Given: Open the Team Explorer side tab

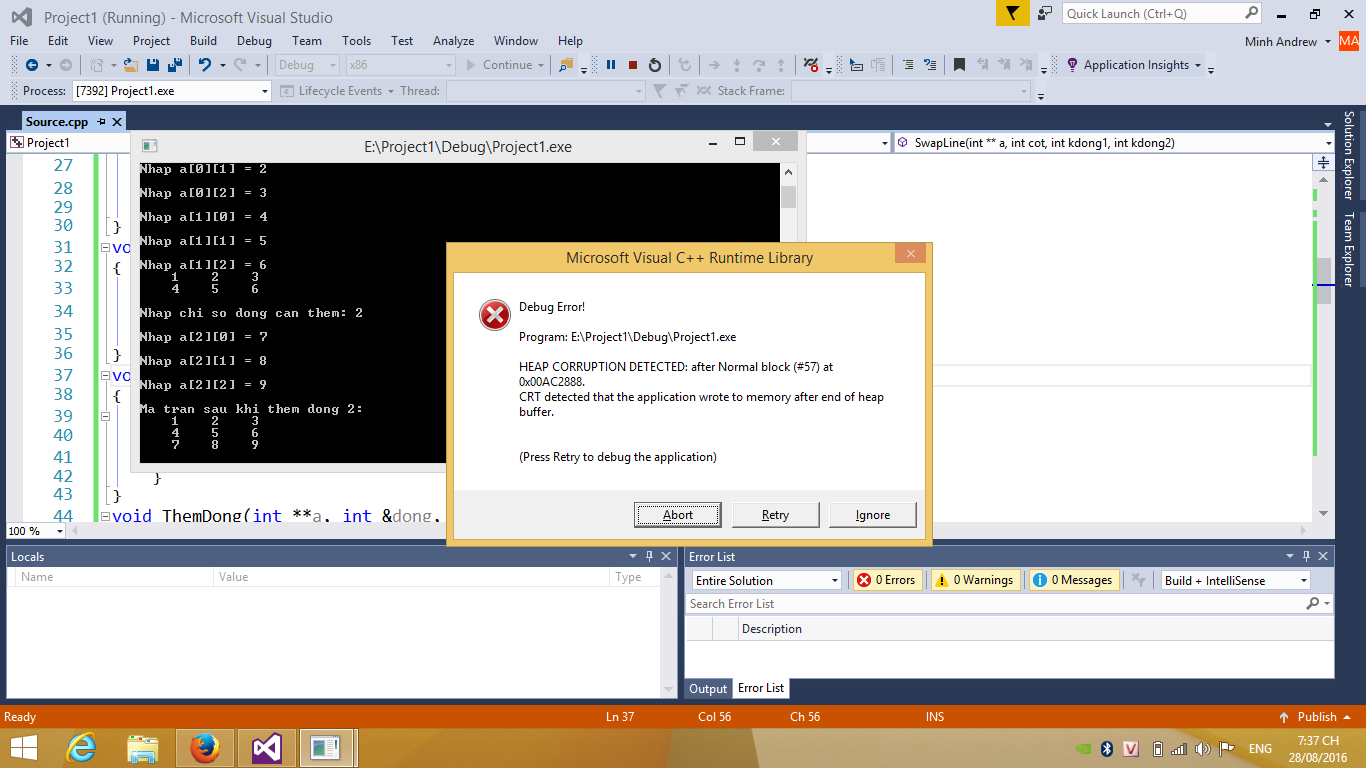Looking at the screenshot, I should [1349, 250].
